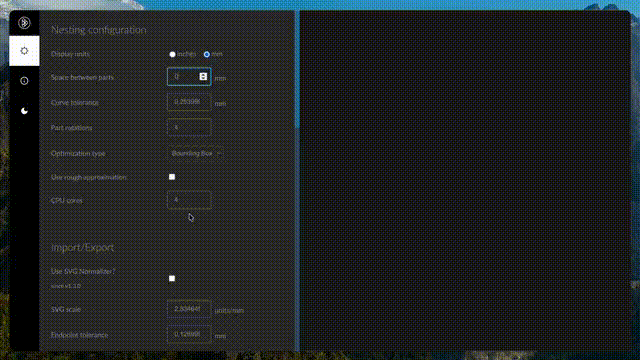Focus the Space between parts field

tap(189, 77)
